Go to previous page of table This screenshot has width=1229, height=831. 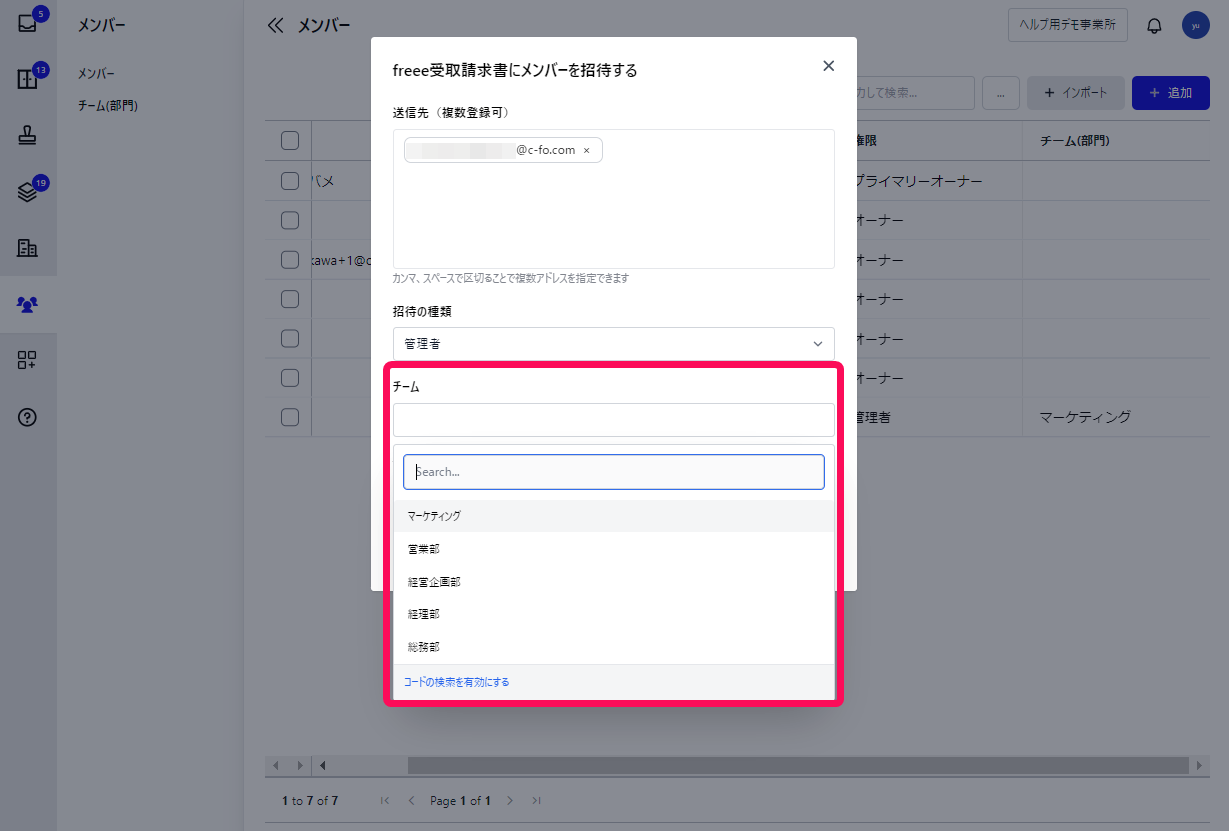pyautogui.click(x=411, y=801)
